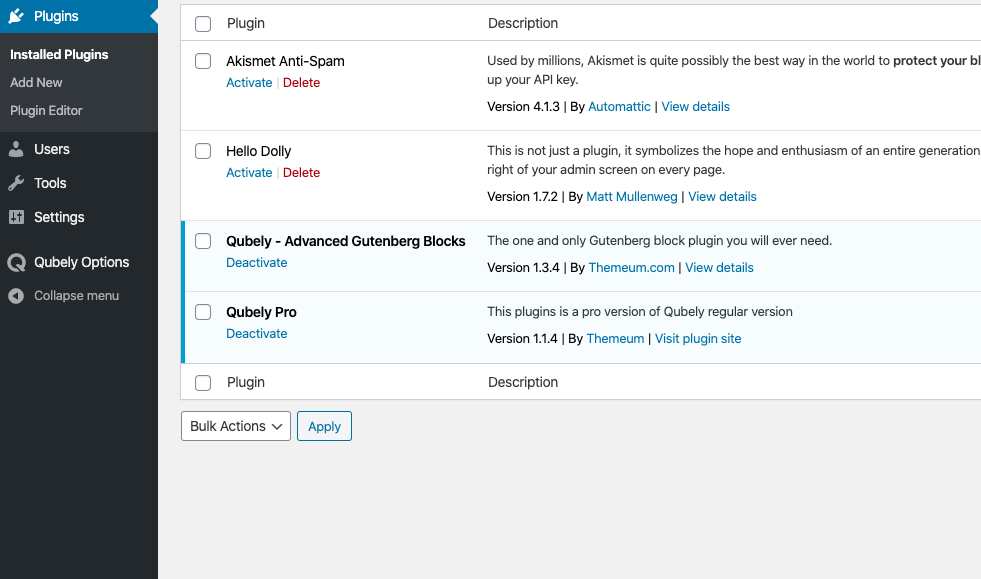Click the Settings sliders icon
Screen dimensions: 981x579
click(x=16, y=217)
